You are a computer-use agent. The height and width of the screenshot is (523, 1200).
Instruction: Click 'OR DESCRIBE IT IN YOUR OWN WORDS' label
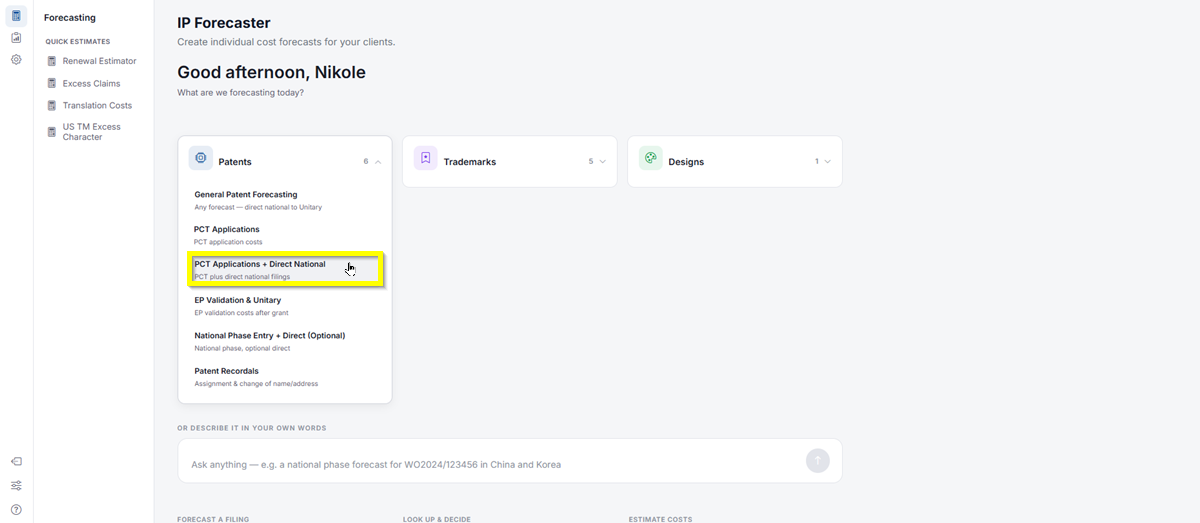click(x=252, y=428)
